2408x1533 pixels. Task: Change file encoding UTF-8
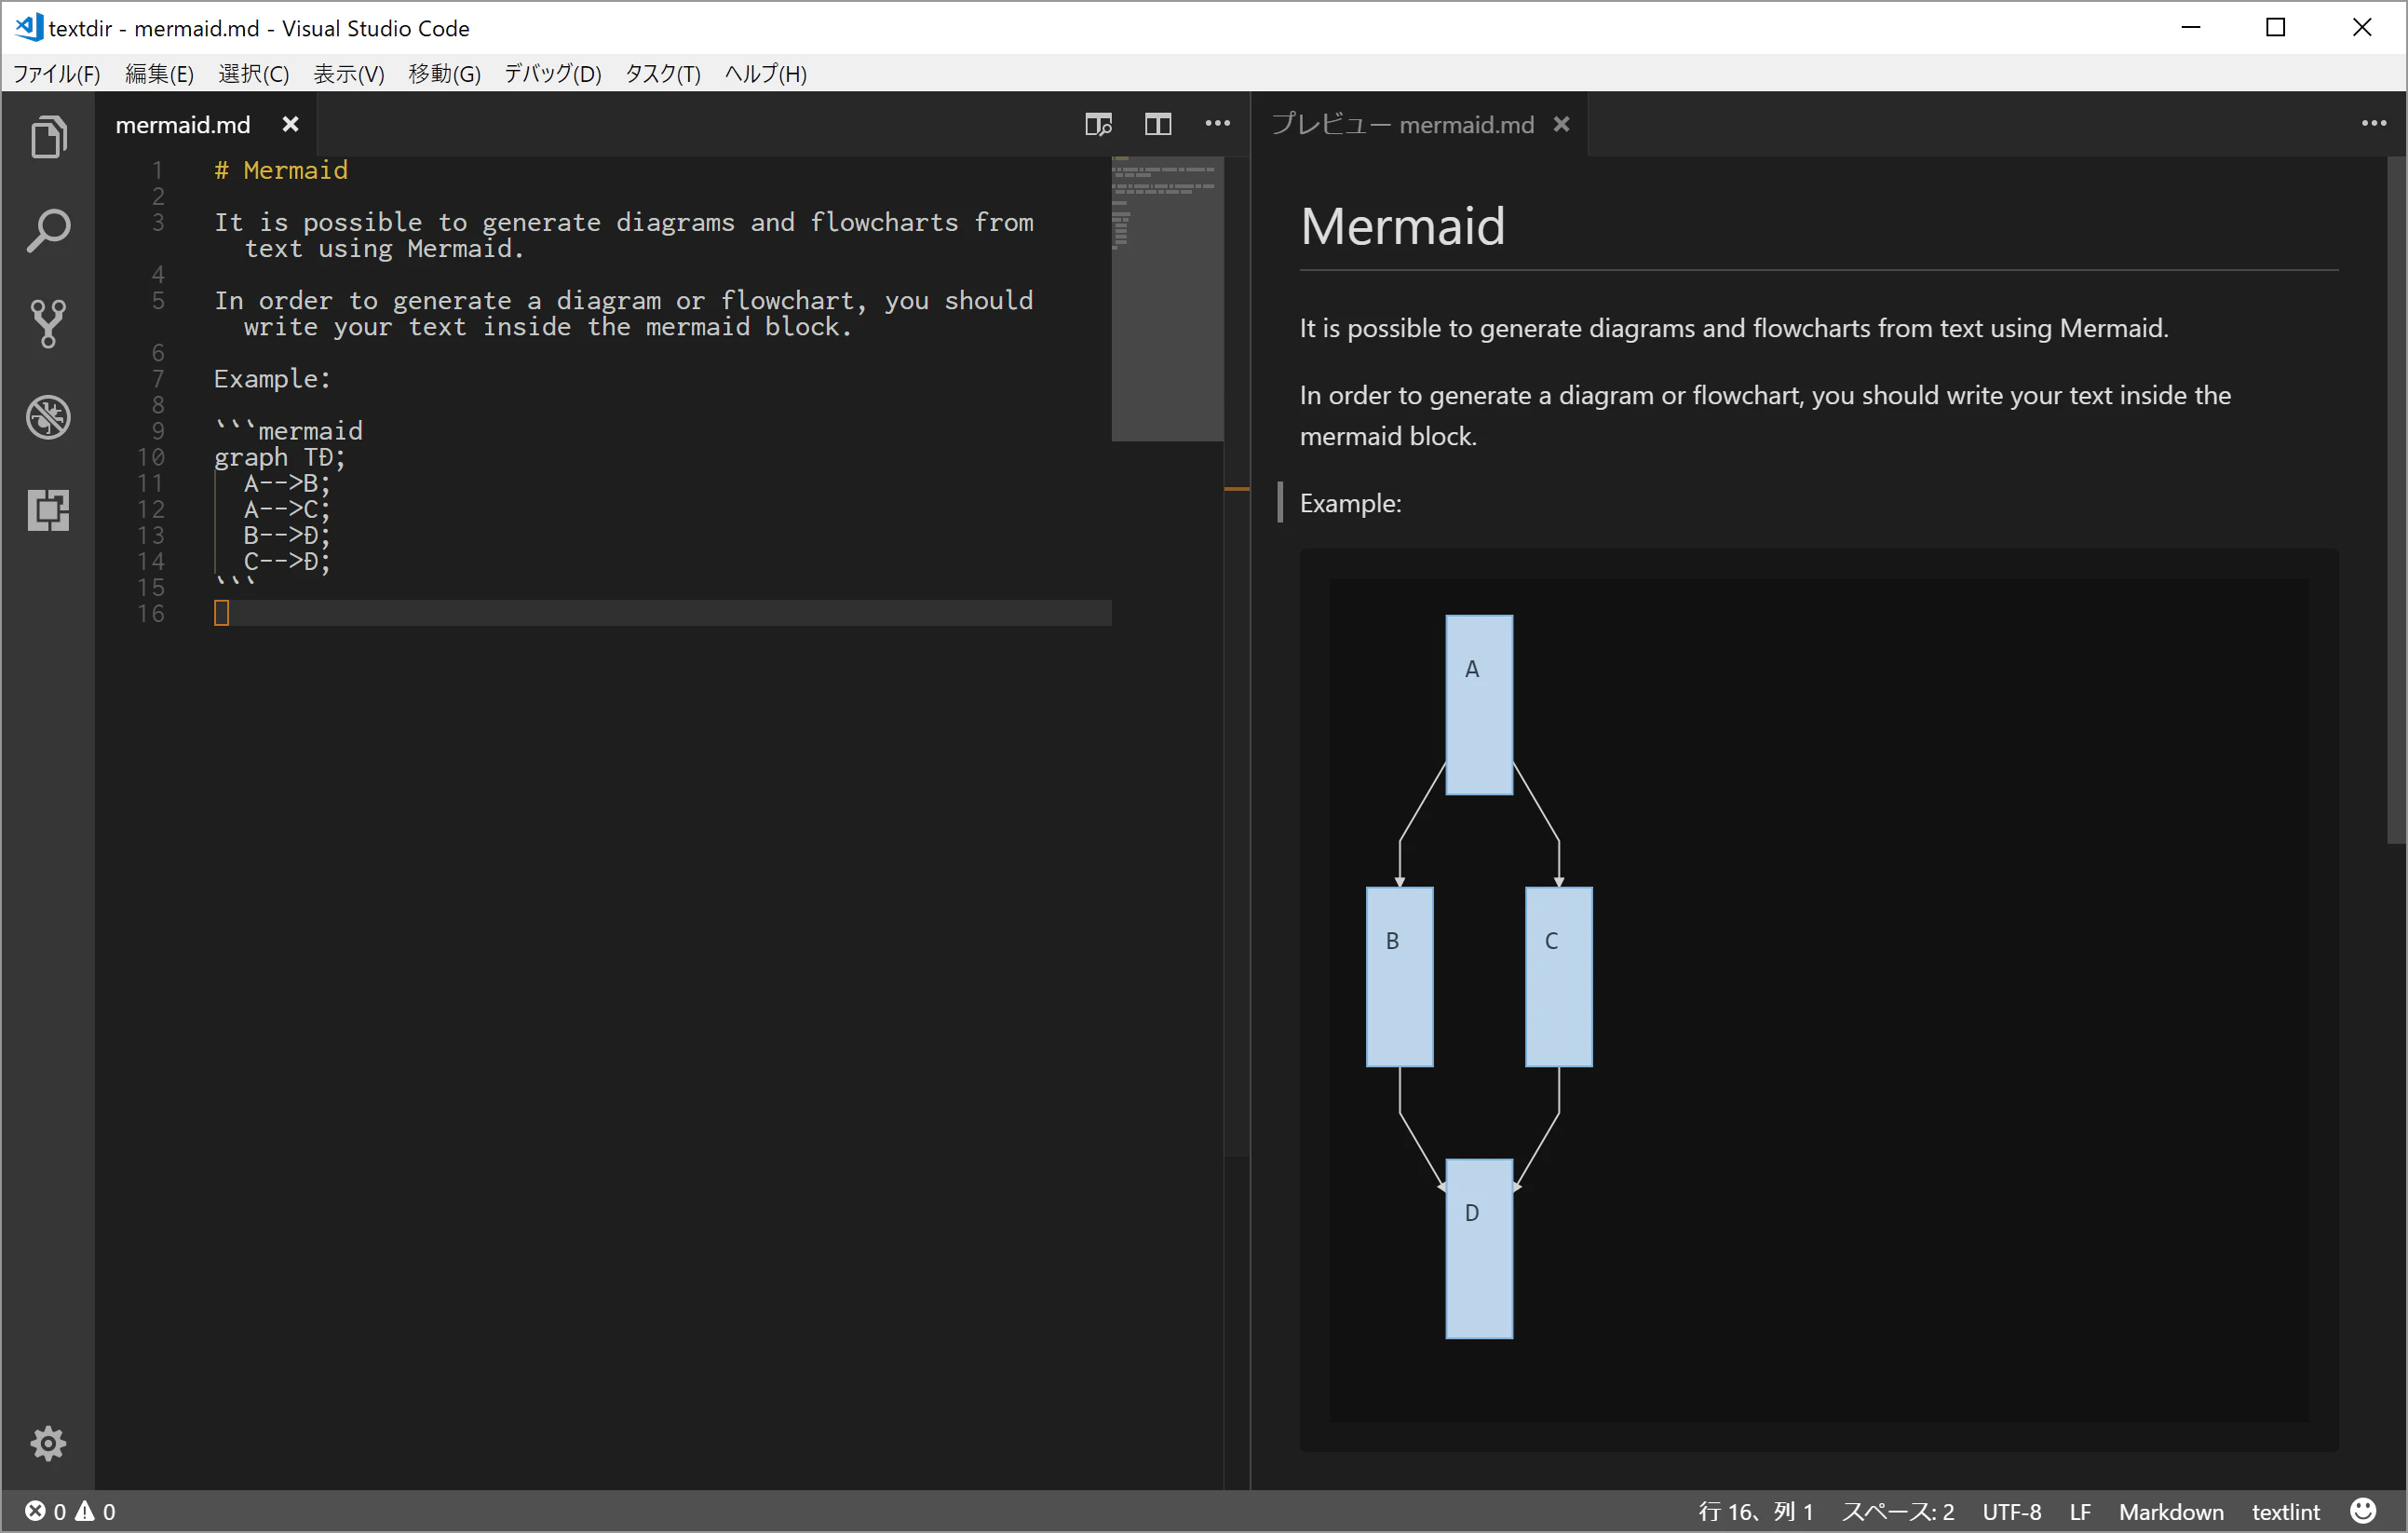pos(2012,1511)
